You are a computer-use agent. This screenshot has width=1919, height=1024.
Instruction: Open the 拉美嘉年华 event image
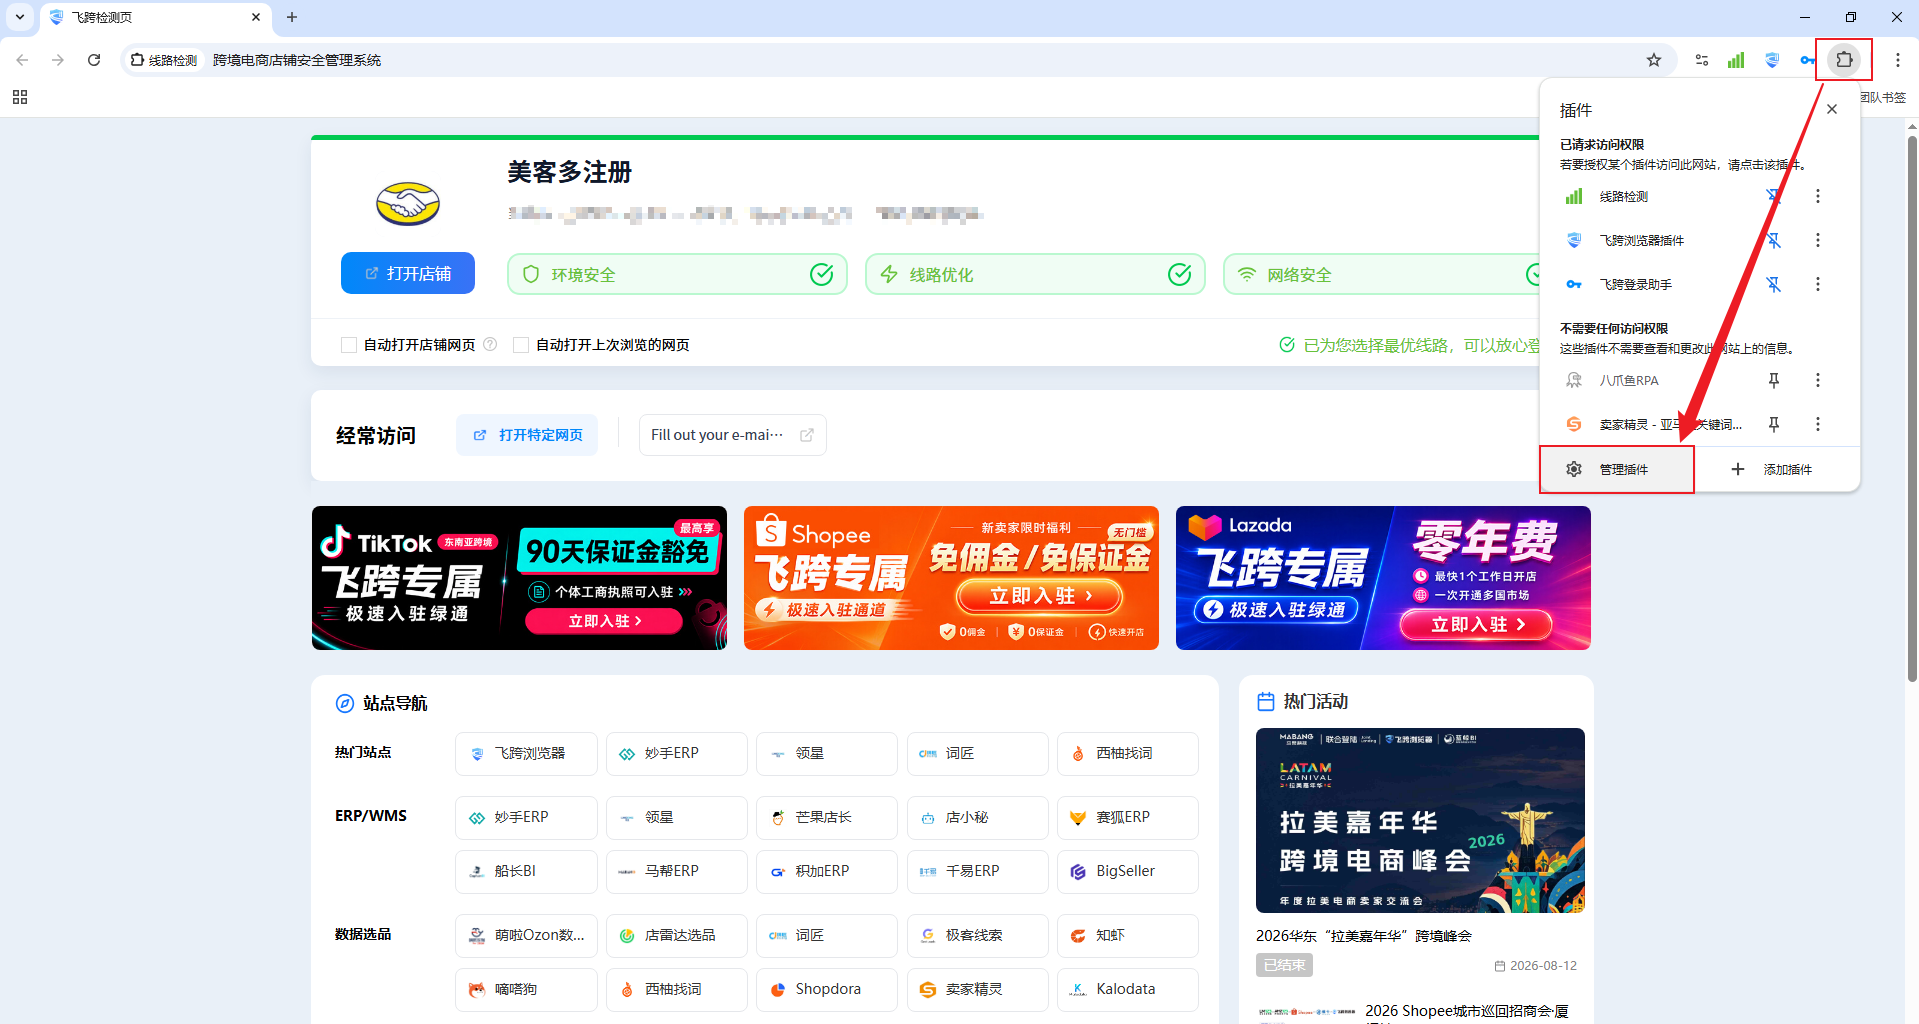[1420, 820]
